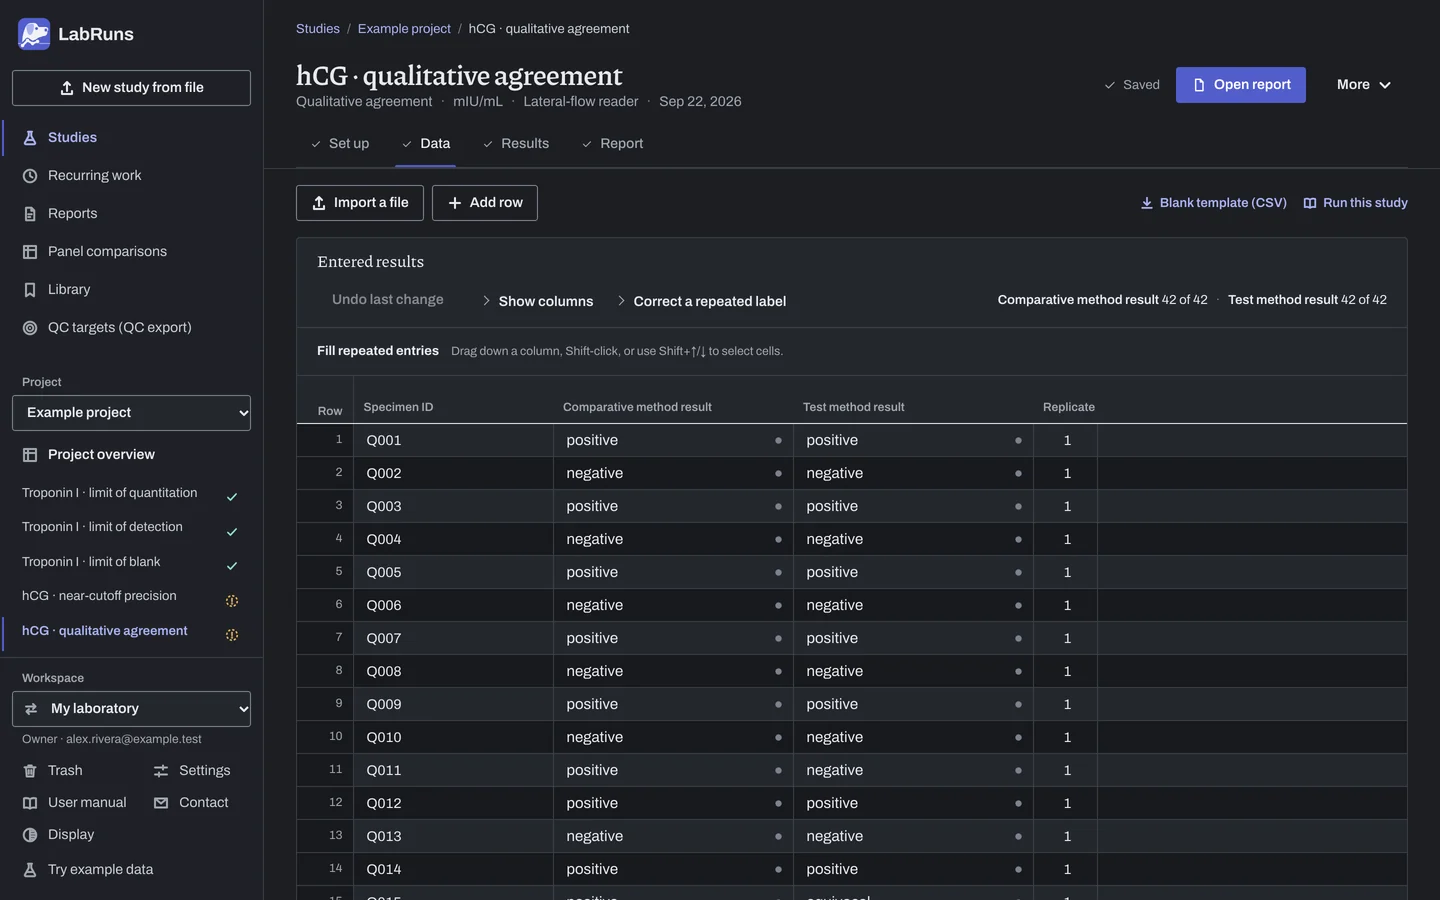This screenshot has width=1440, height=900.
Task: Click the Studies breadcrumb link
Action: point(318,29)
